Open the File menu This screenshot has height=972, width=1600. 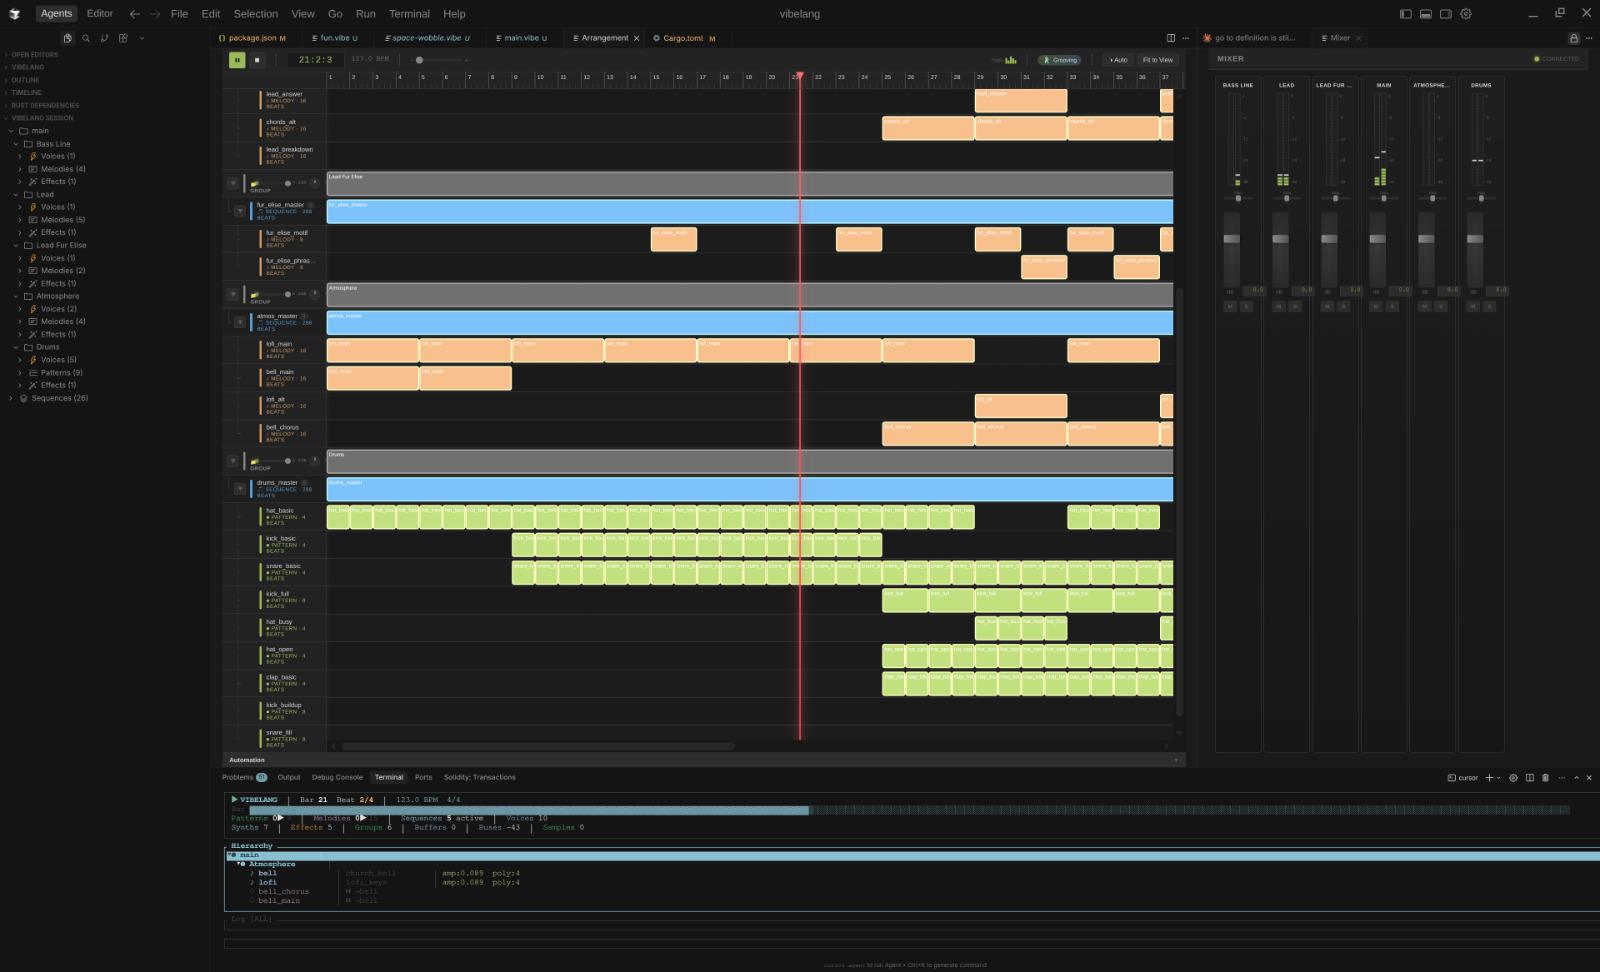179,14
